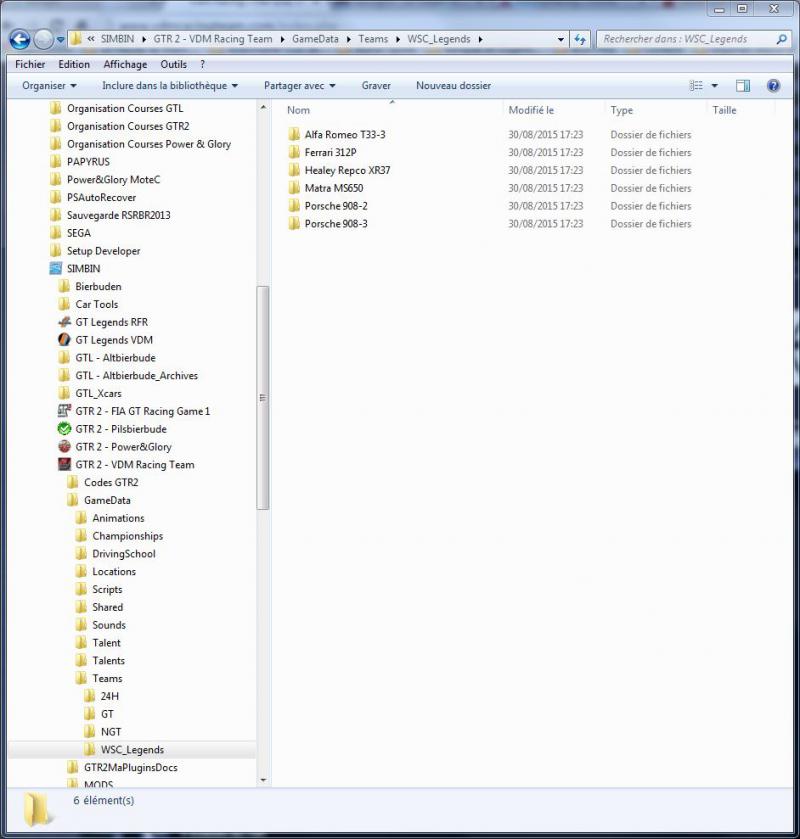The width and height of the screenshot is (800, 839).
Task: Sort by Taille column header
Action: coord(724,110)
